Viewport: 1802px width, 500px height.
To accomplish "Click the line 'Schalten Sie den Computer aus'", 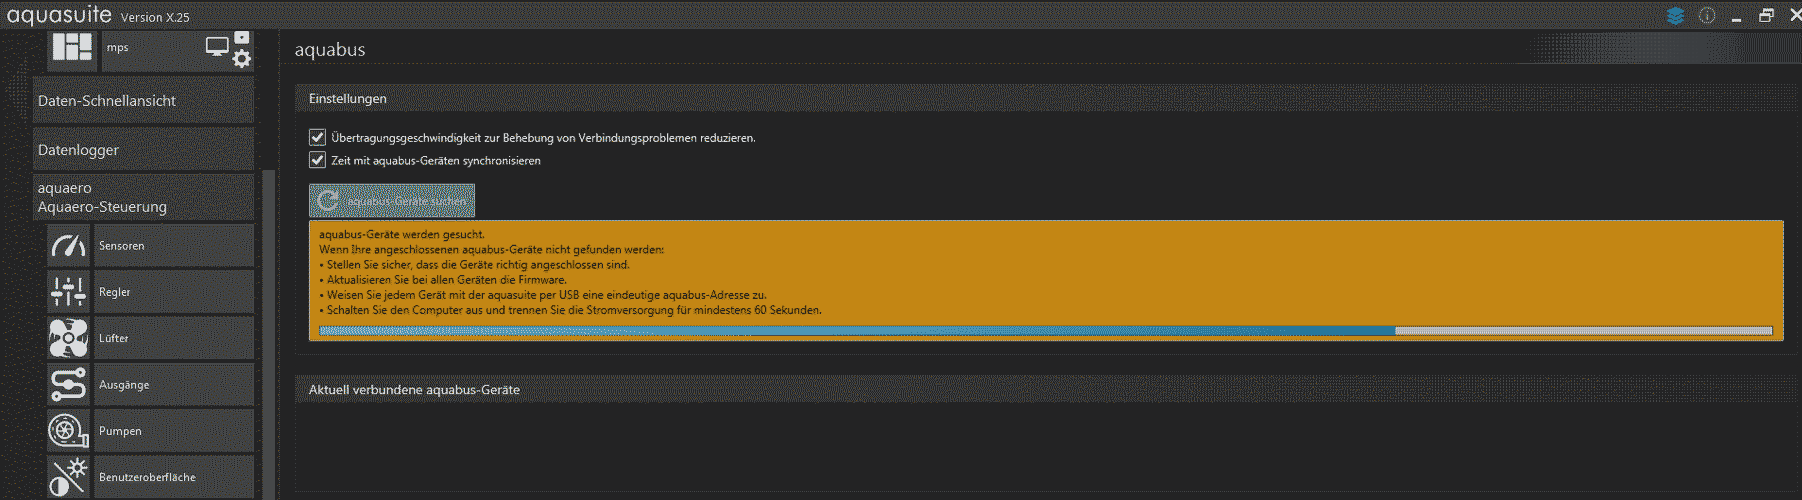I will pyautogui.click(x=570, y=310).
